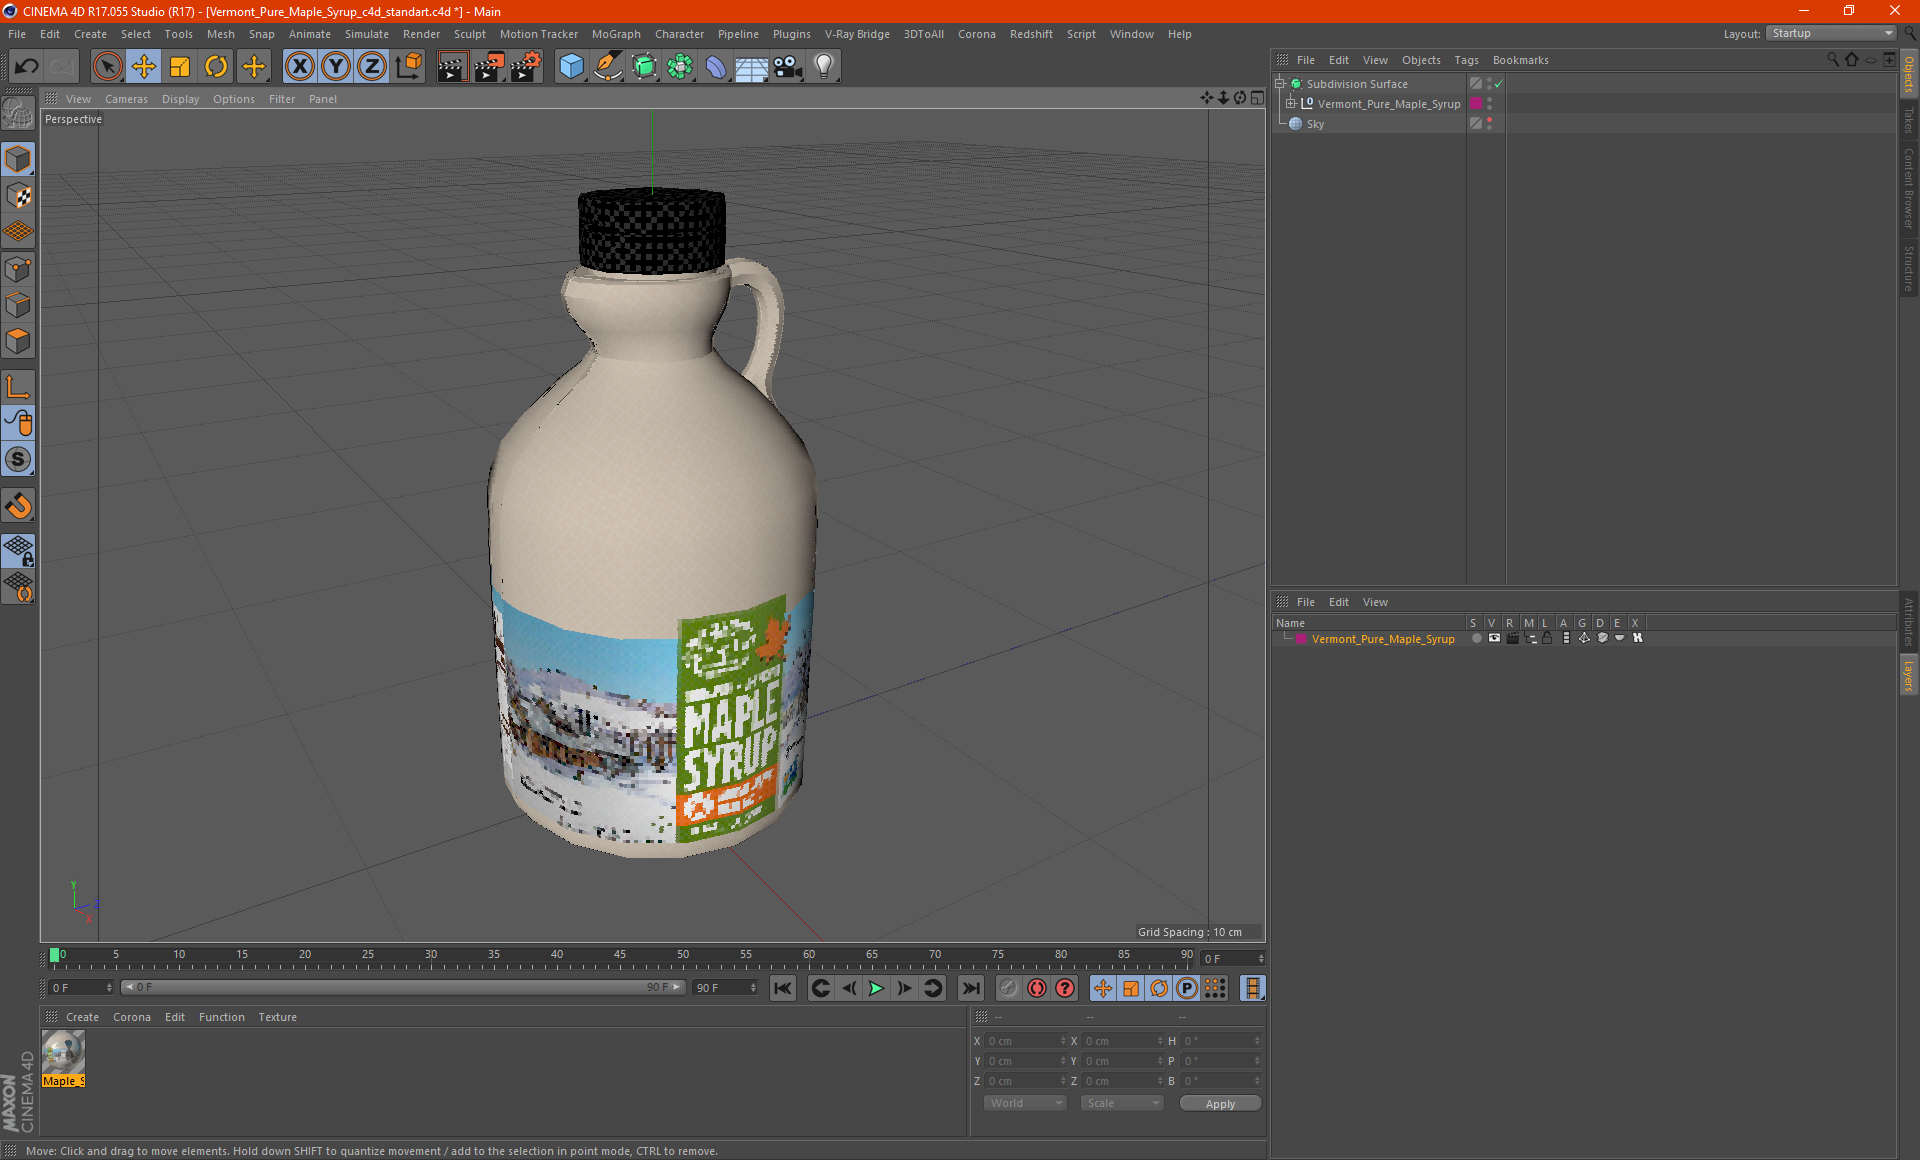The width and height of the screenshot is (1920, 1160).
Task: Select the Live Selection tool
Action: [107, 67]
